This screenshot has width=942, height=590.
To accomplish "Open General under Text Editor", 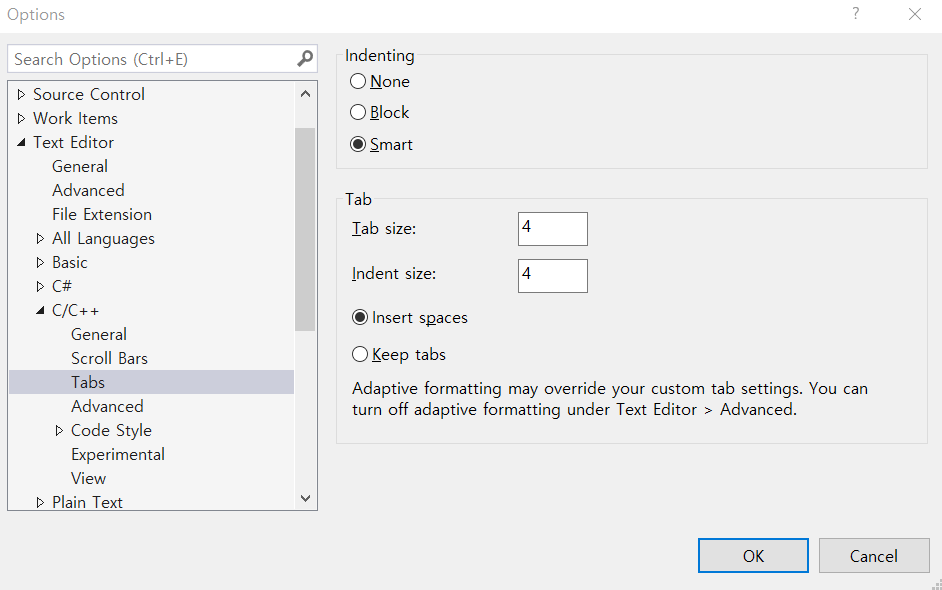I will [x=80, y=166].
